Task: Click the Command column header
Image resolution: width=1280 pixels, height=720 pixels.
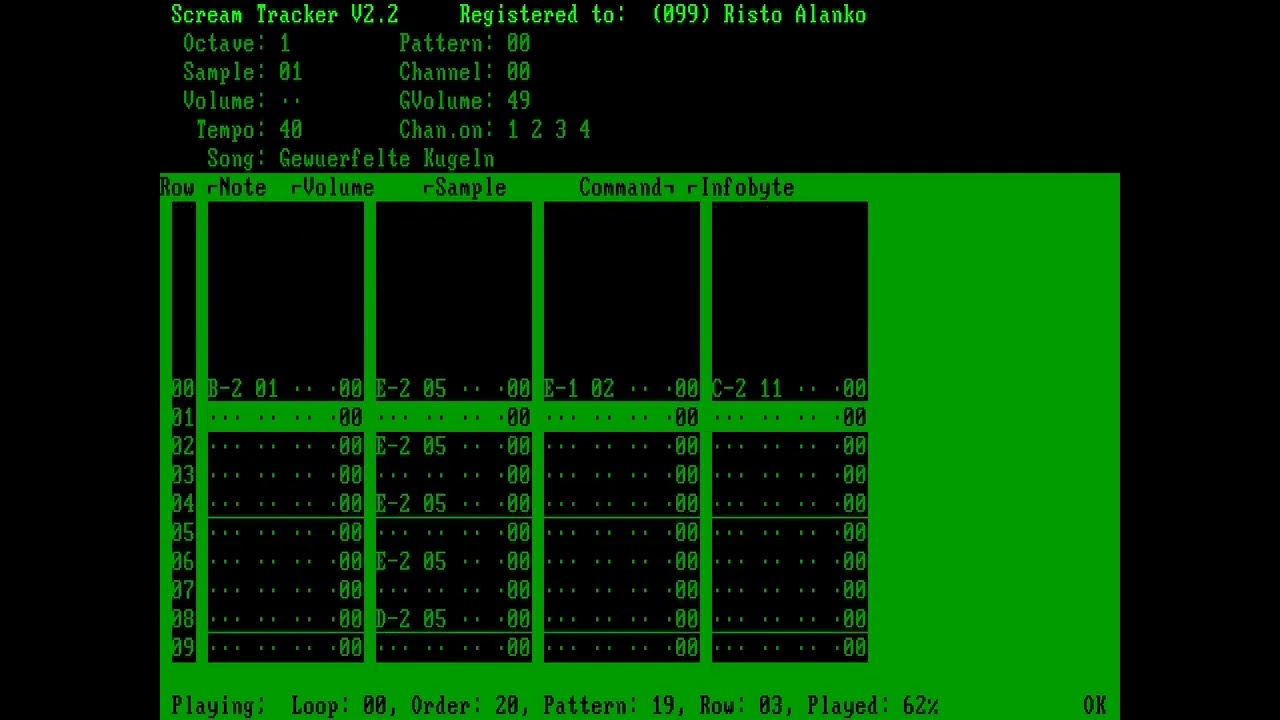Action: [x=621, y=188]
